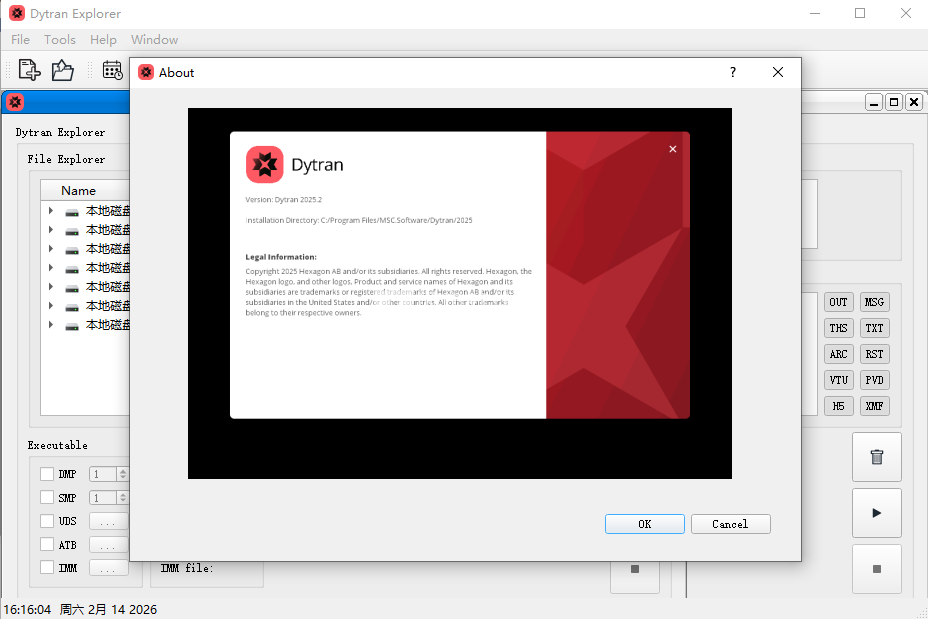Click OK in the About dialog
The height and width of the screenshot is (619, 928).
[x=644, y=524]
